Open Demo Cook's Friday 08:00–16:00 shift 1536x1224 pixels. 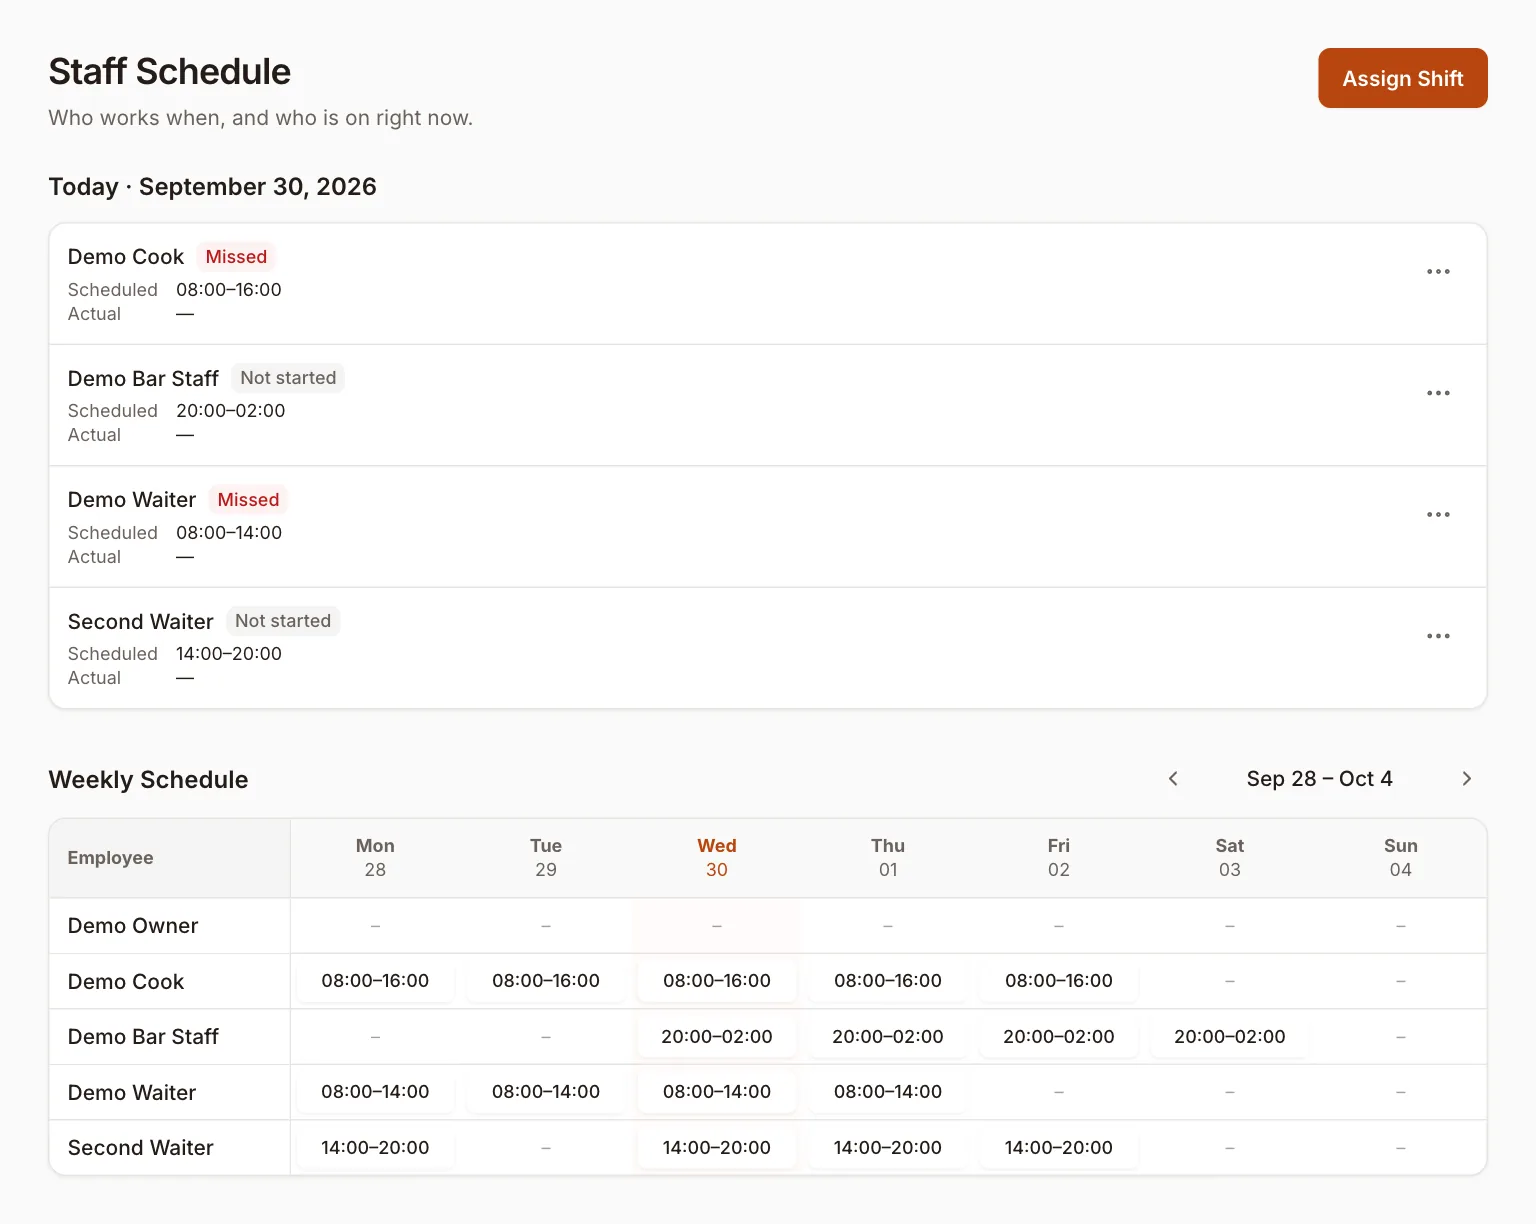coord(1059,981)
